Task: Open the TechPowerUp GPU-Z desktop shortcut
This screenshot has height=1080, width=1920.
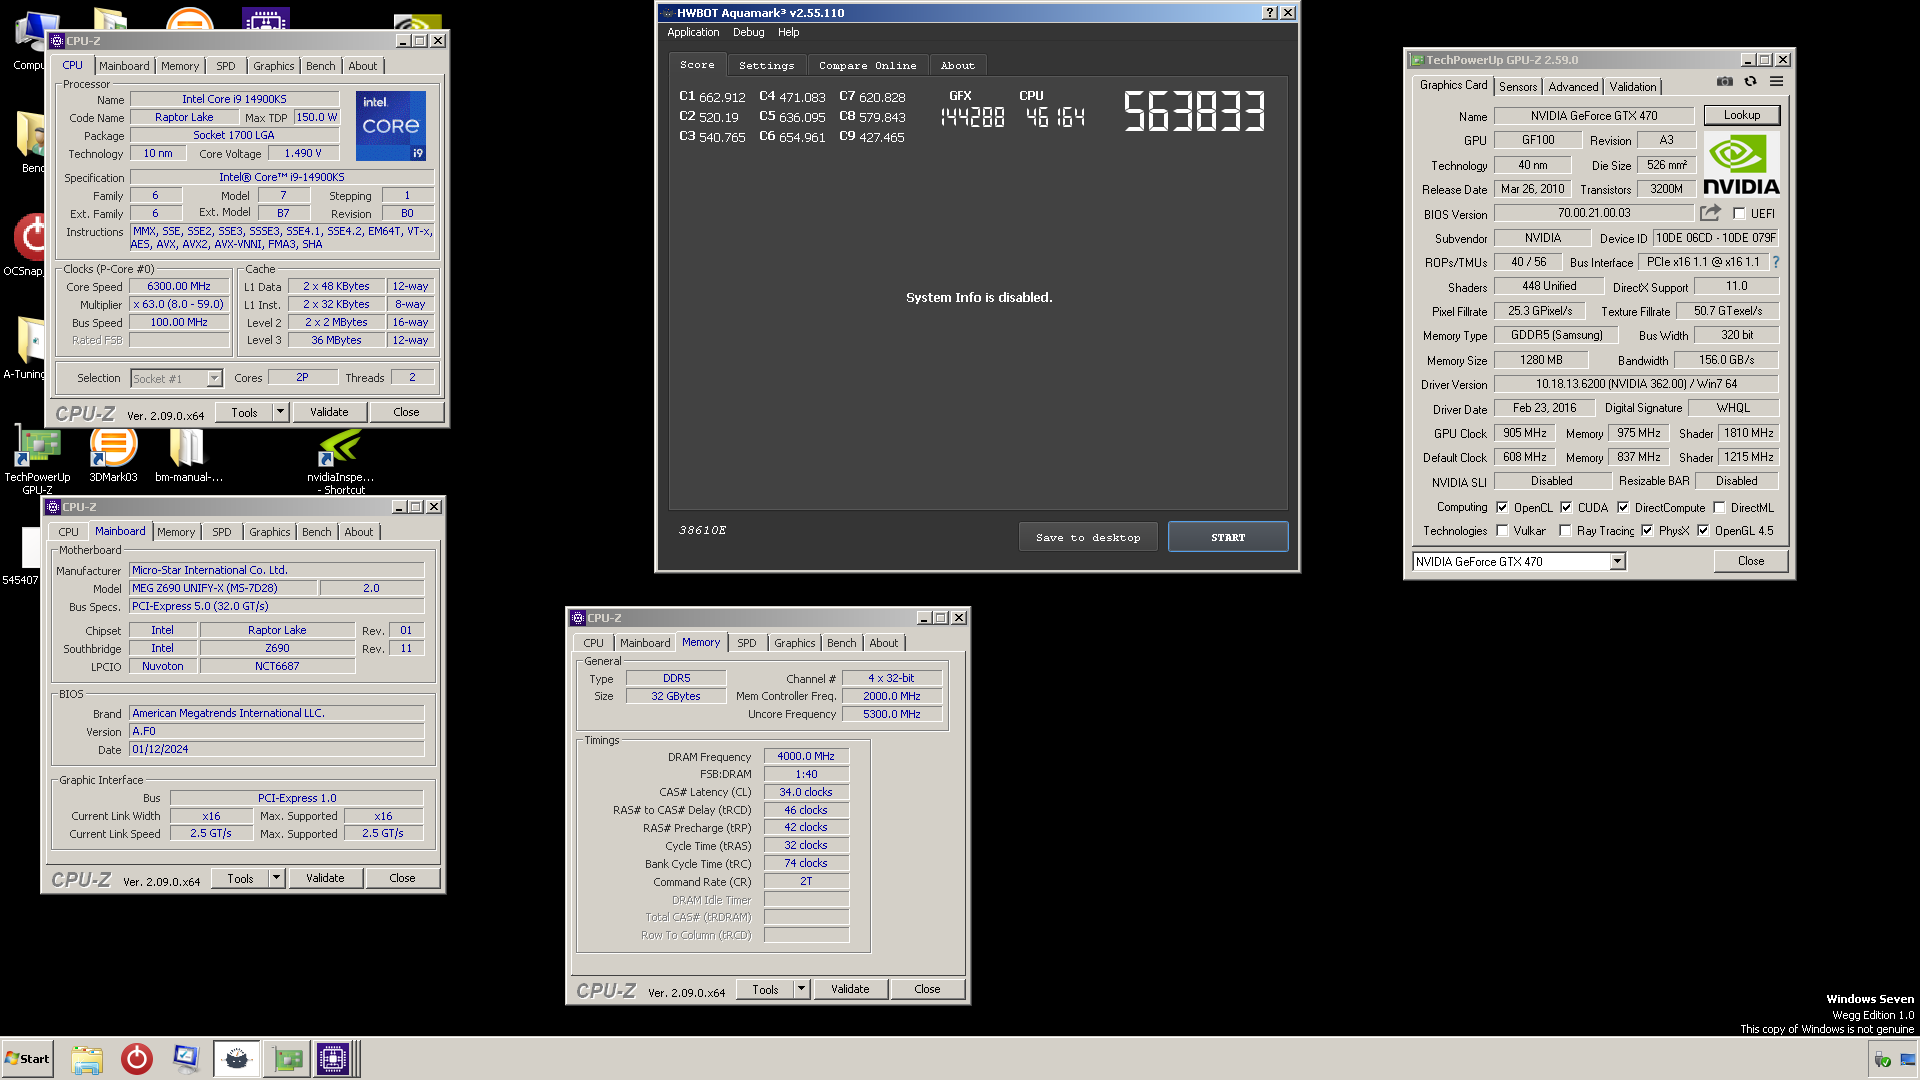Action: click(x=37, y=457)
